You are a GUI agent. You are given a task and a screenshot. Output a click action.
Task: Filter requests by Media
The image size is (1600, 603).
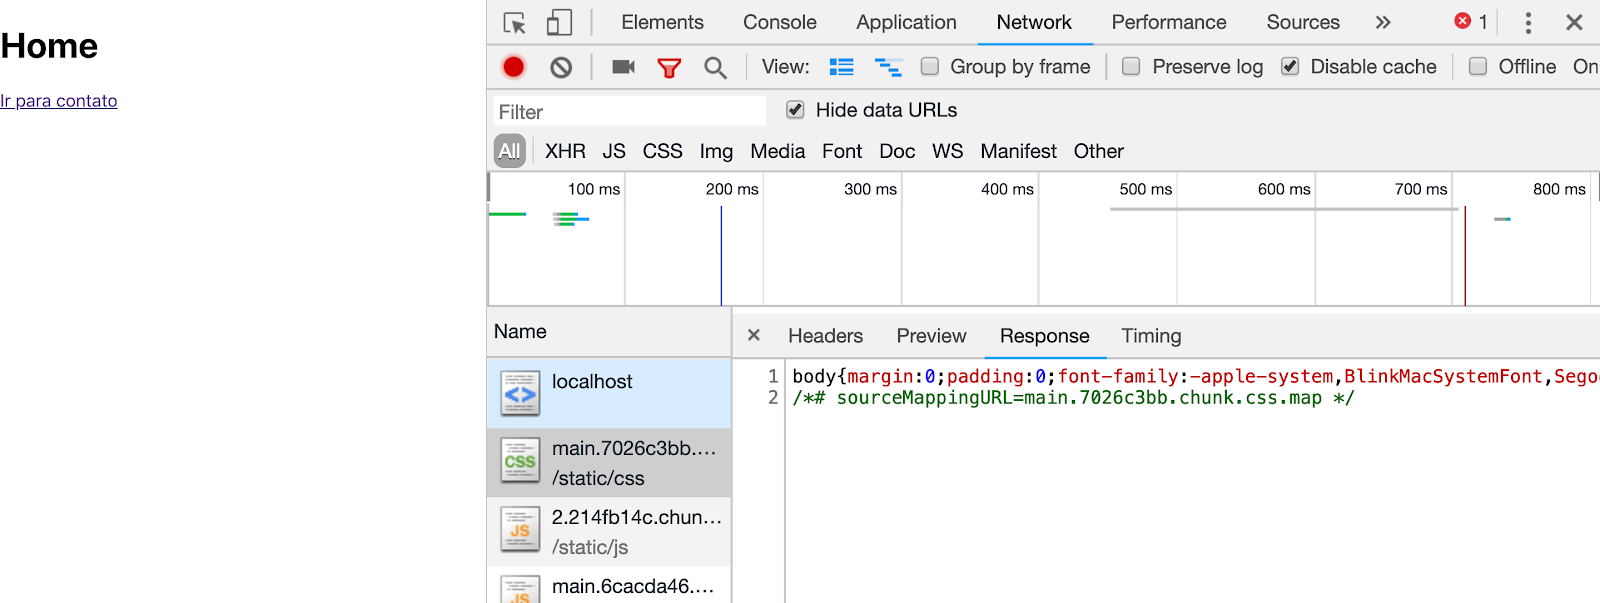777,151
